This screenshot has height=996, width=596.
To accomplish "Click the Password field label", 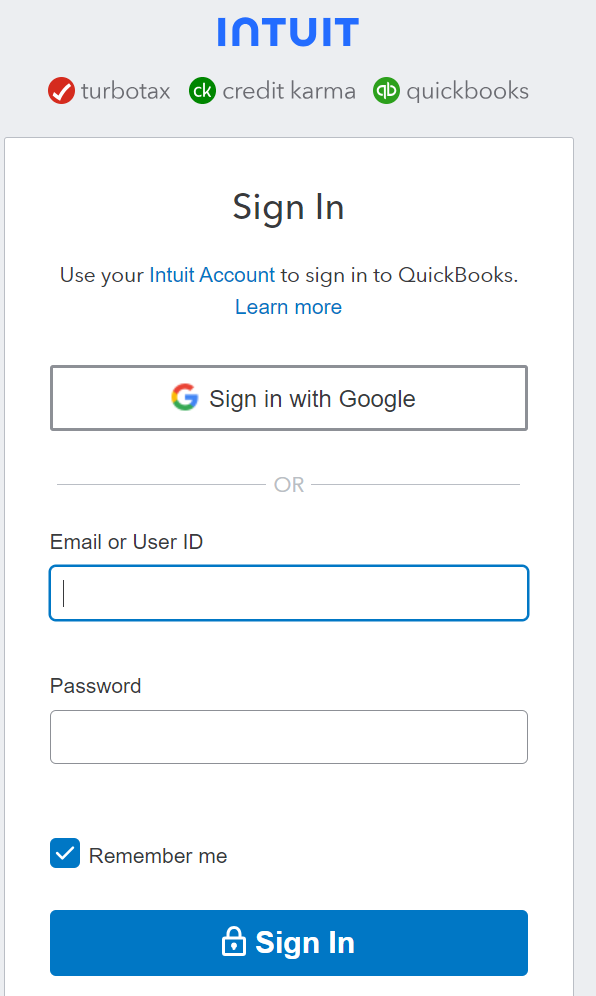I will pyautogui.click(x=95, y=686).
